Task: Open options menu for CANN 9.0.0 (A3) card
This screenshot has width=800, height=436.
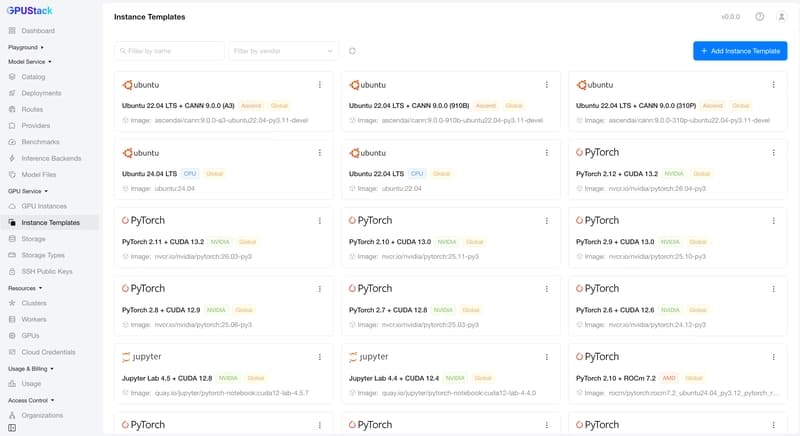Action: [x=320, y=85]
